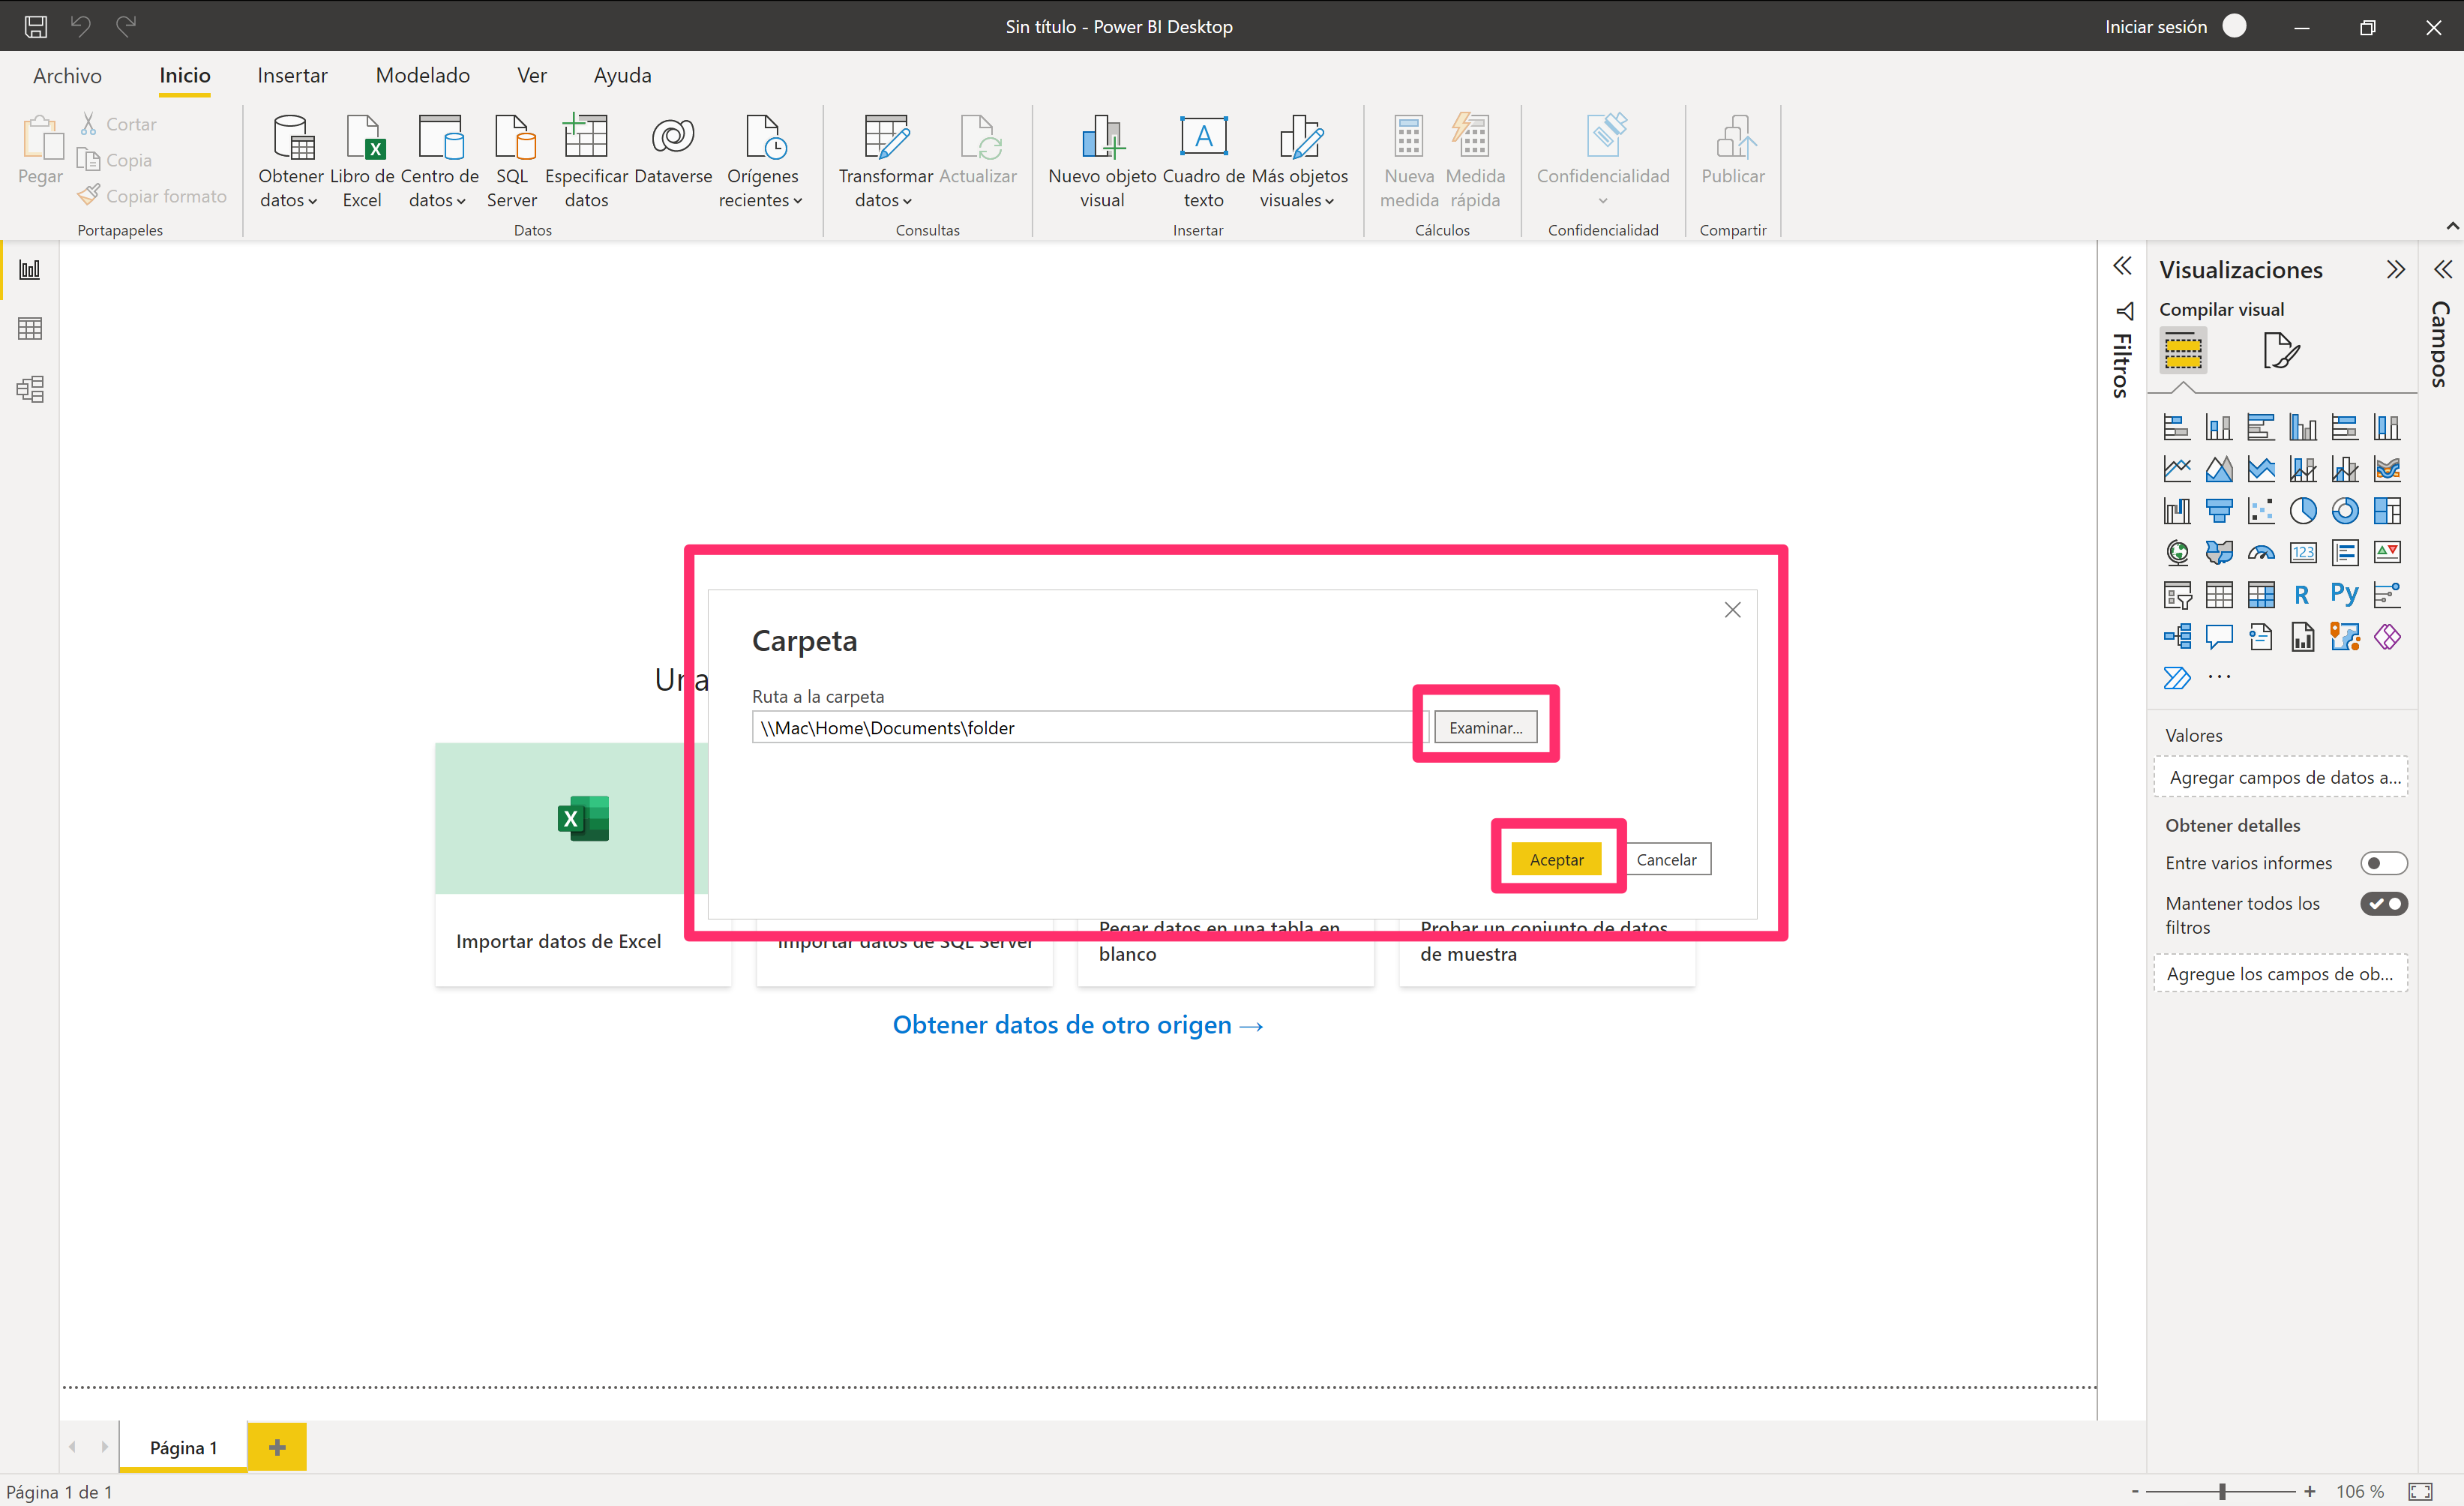Select the gauge visual icon
Viewport: 2464px width, 1506px height.
click(x=2261, y=553)
